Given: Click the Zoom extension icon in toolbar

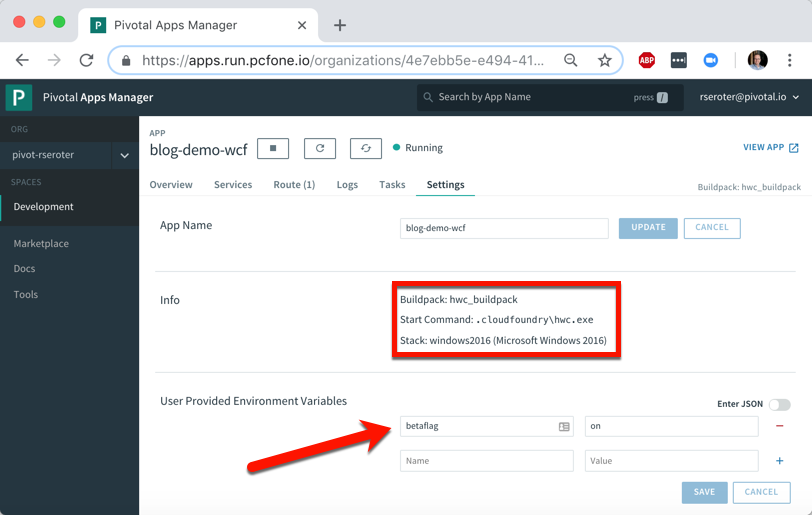Looking at the screenshot, I should 711,60.
